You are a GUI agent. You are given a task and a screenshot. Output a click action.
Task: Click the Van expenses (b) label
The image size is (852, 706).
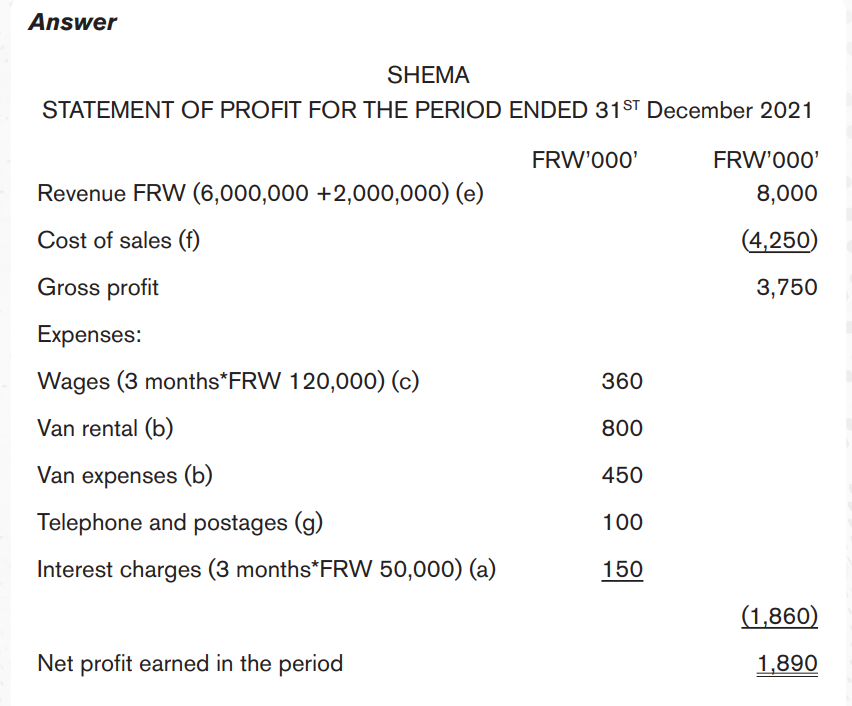coord(125,476)
